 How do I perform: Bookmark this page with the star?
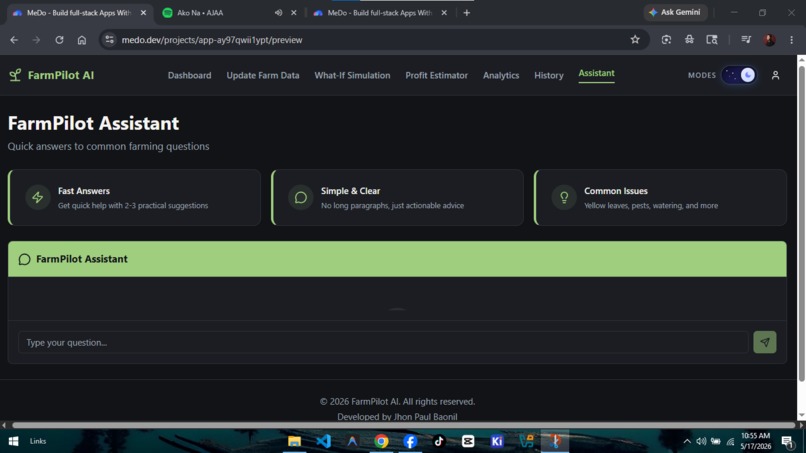point(635,40)
